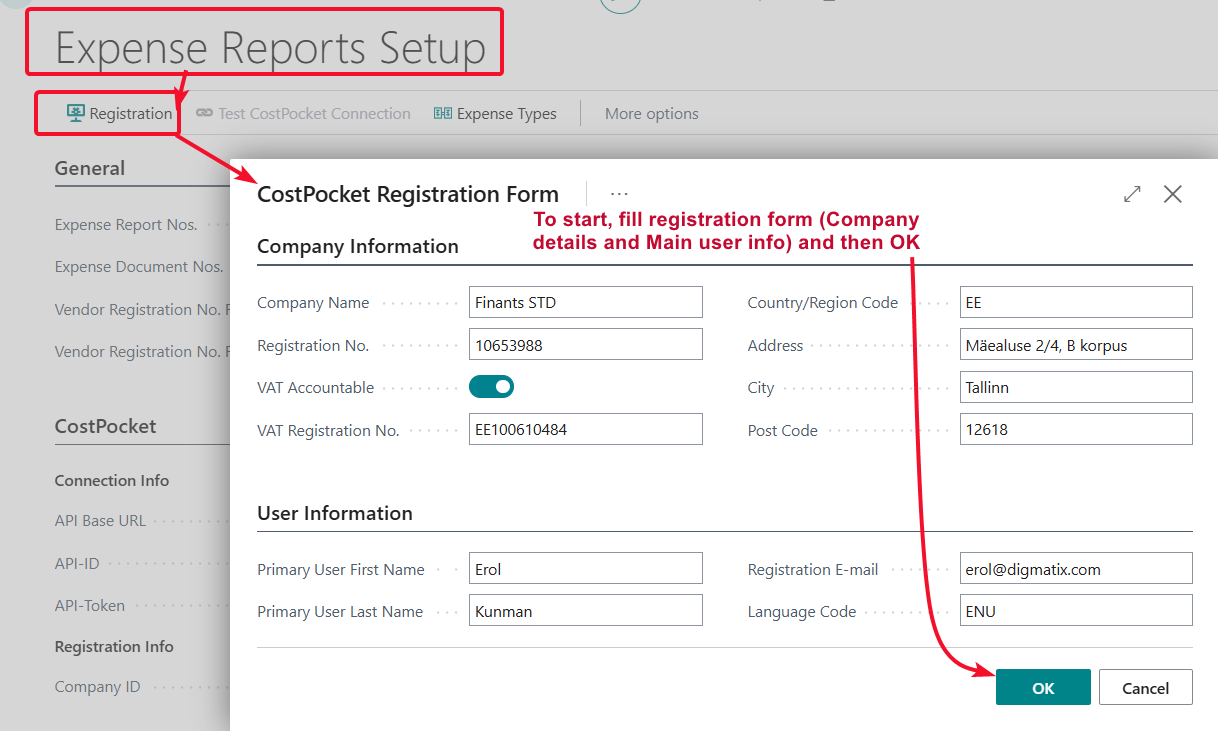Screen dimensions: 1218x731
Task: Edit the City field
Action: tap(1076, 387)
